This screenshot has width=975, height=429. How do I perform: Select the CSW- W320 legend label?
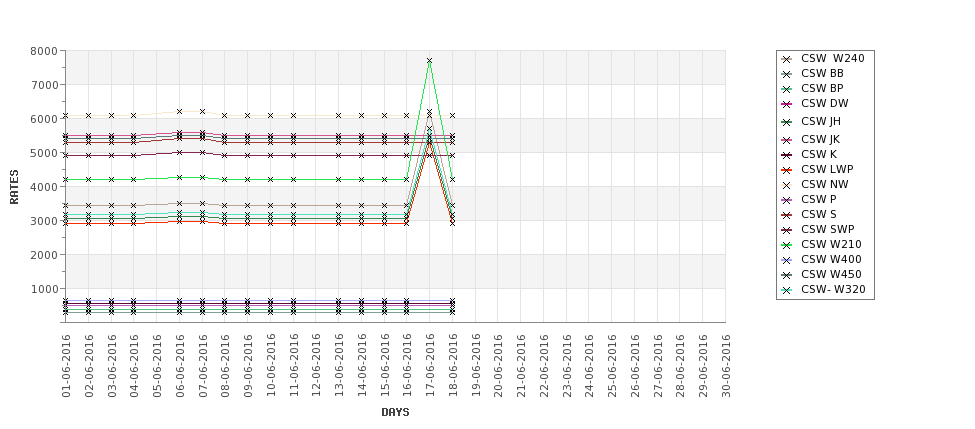coord(833,289)
